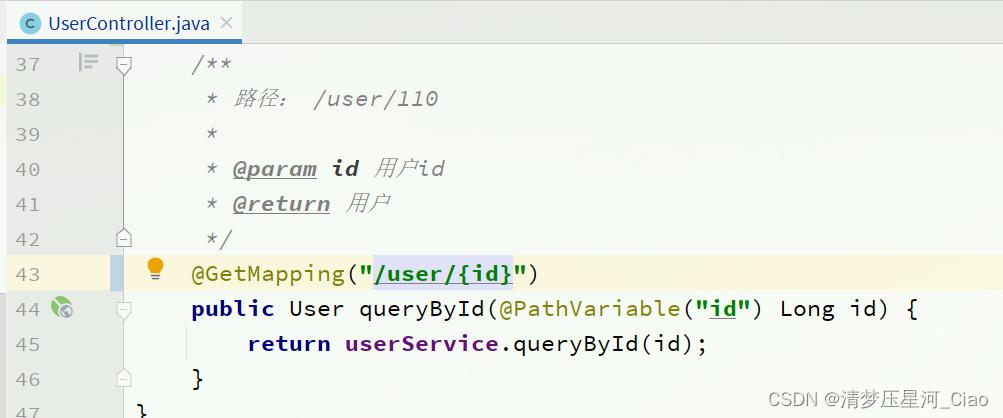The image size is (1003, 418).
Task: Click line number 40 in the gutter
Action: coord(27,169)
